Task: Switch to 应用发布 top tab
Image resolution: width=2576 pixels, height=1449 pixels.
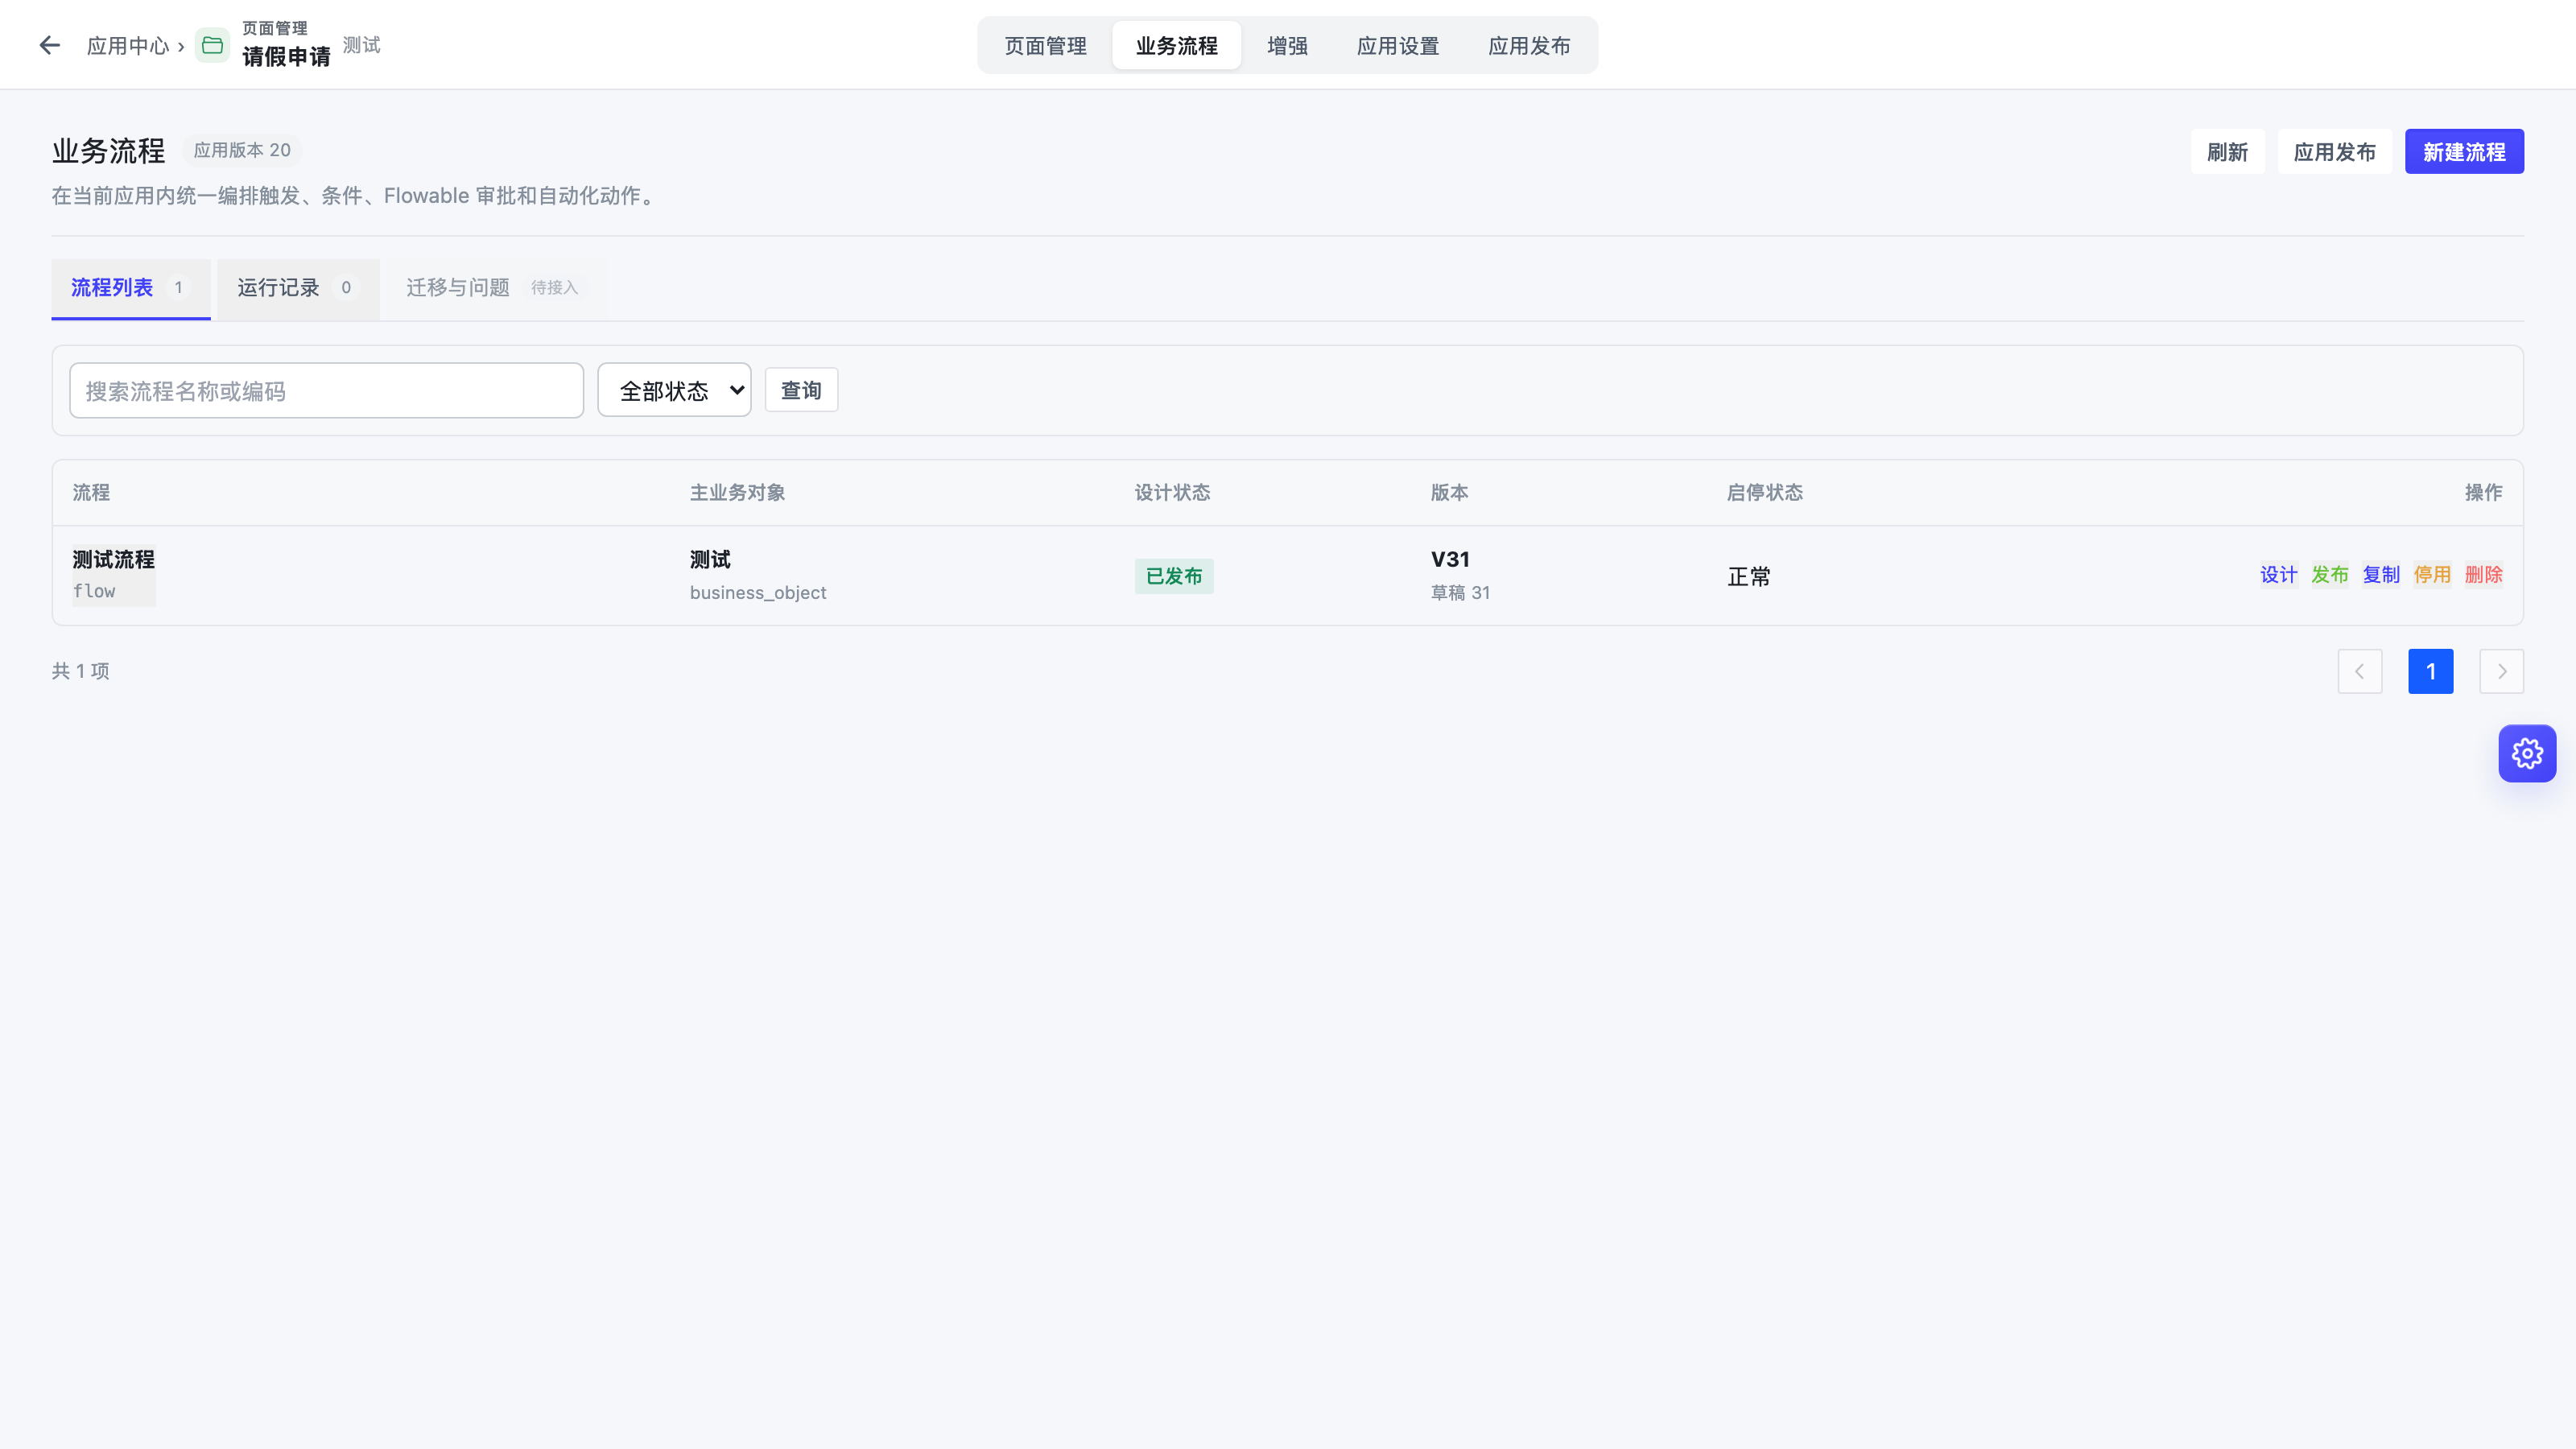Action: (1529, 46)
